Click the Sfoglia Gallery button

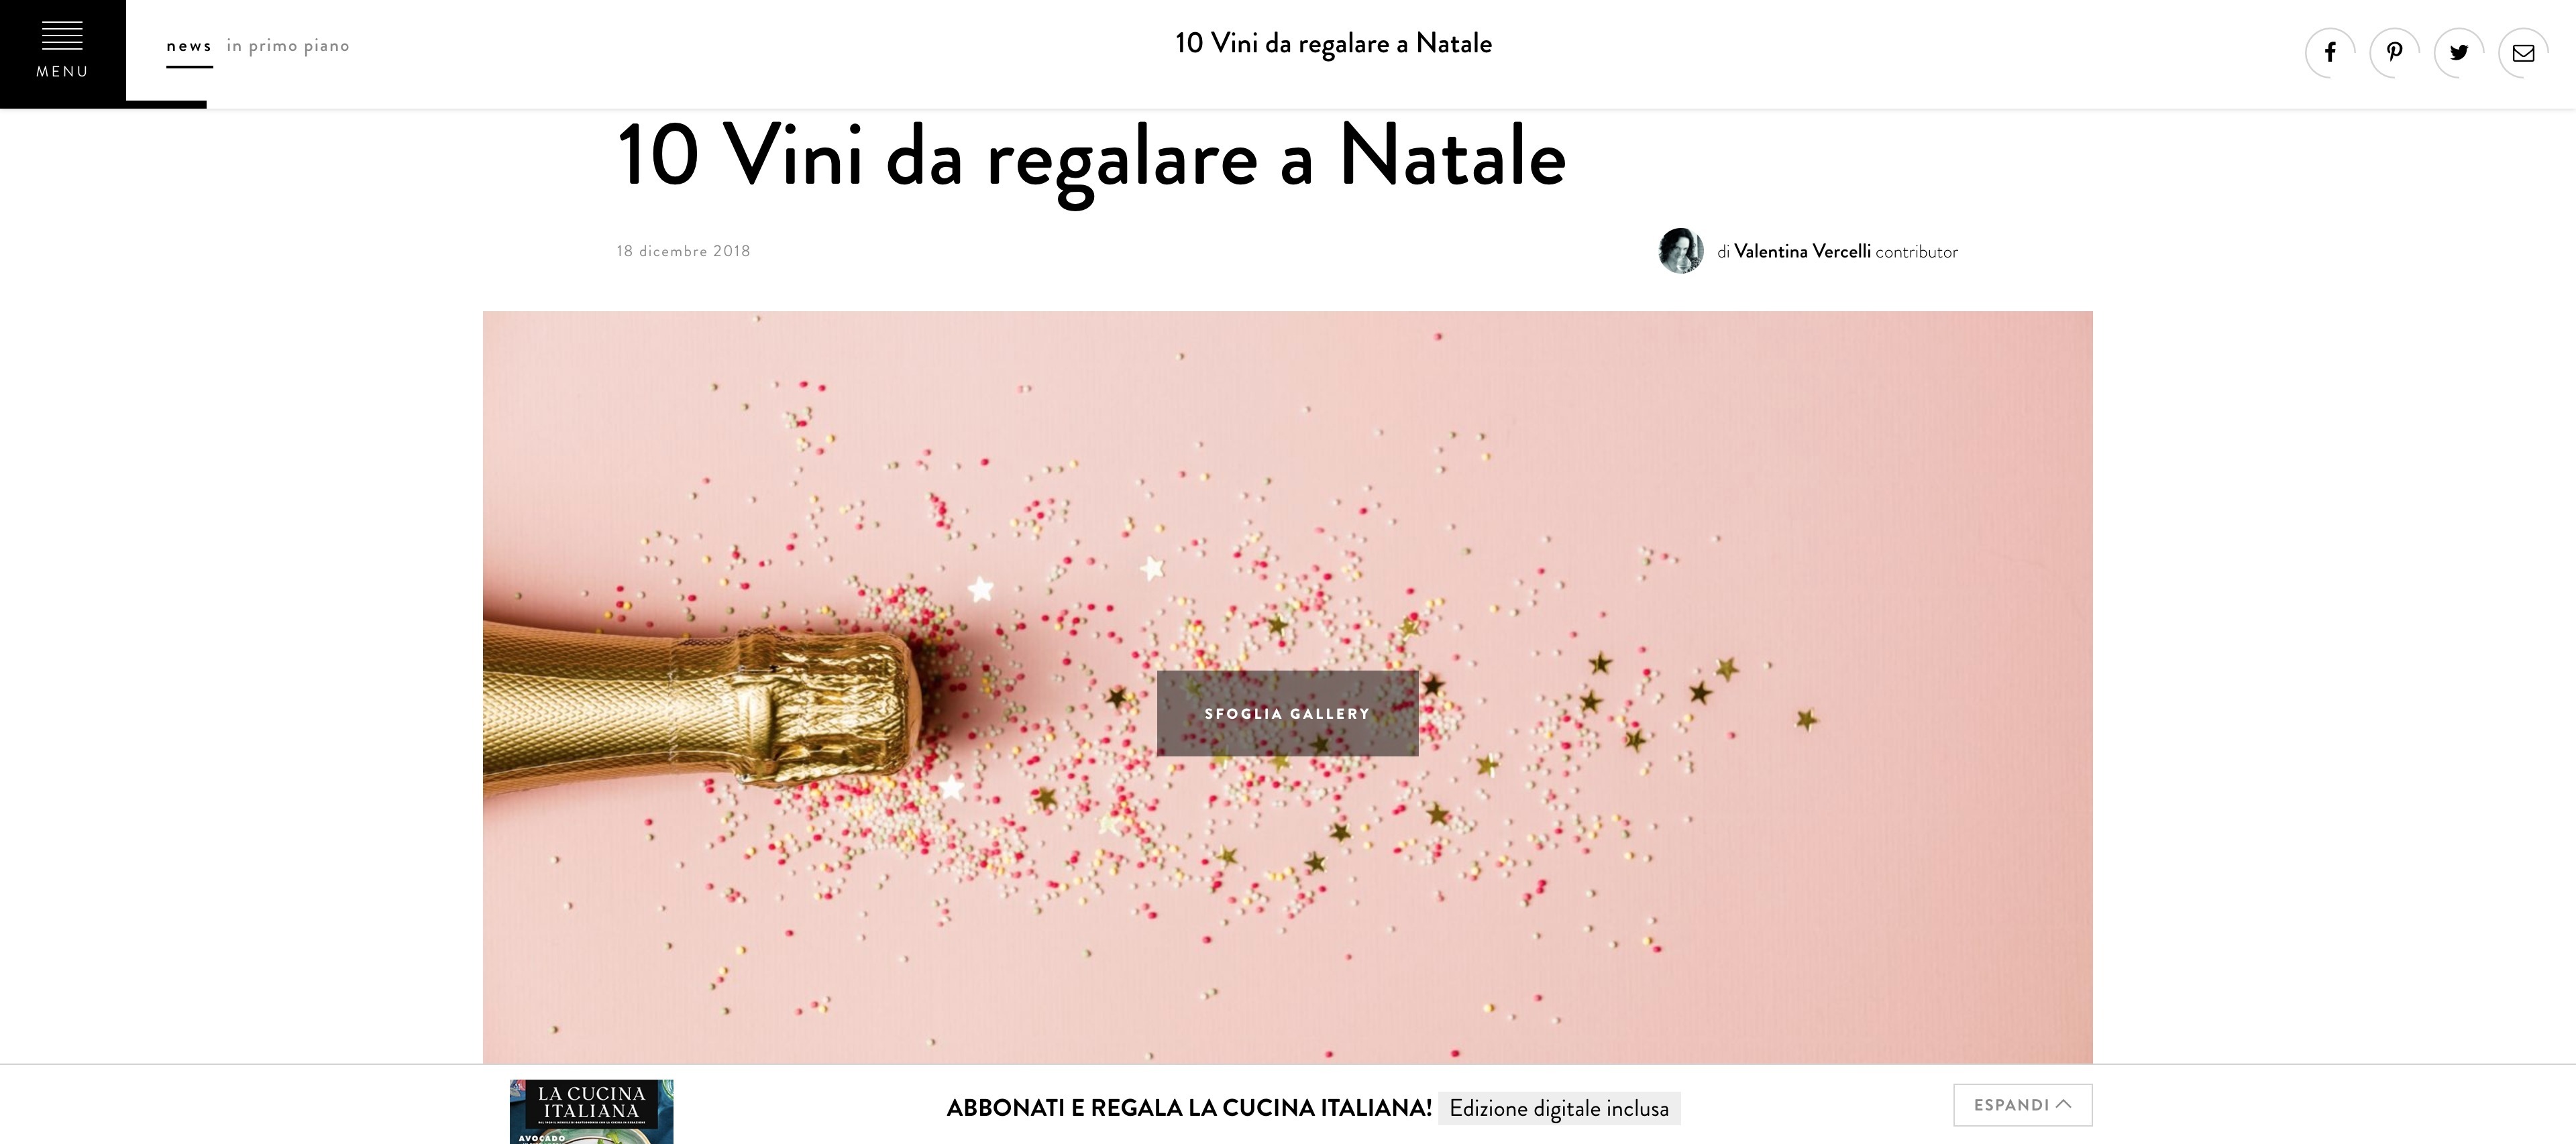[1287, 713]
